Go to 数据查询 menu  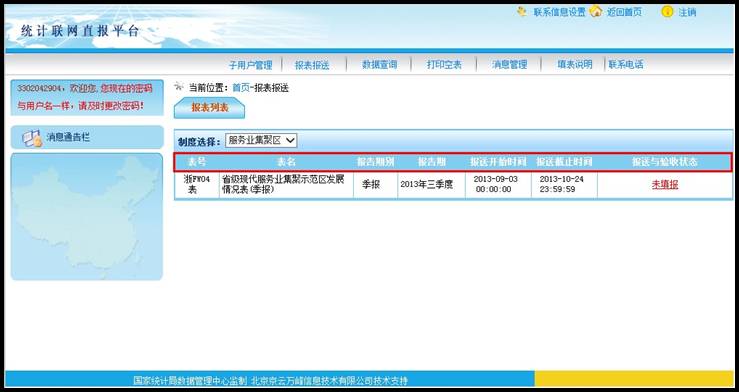pyautogui.click(x=379, y=65)
